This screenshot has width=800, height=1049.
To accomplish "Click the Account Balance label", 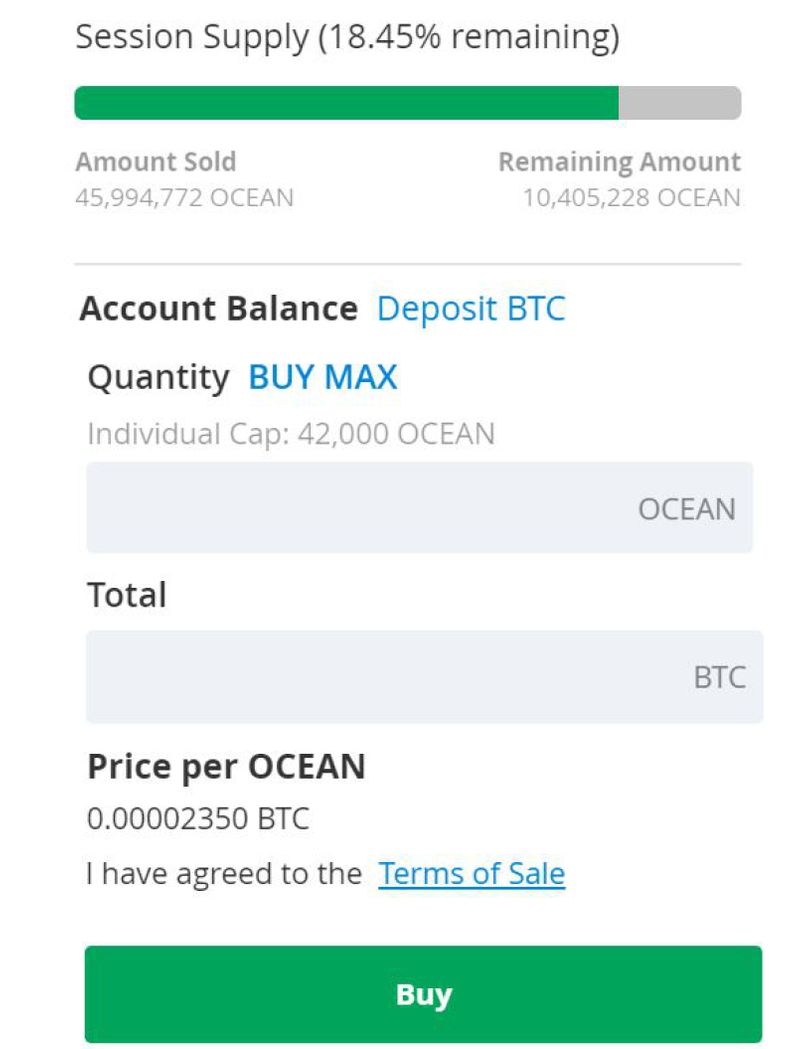I will click(218, 308).
